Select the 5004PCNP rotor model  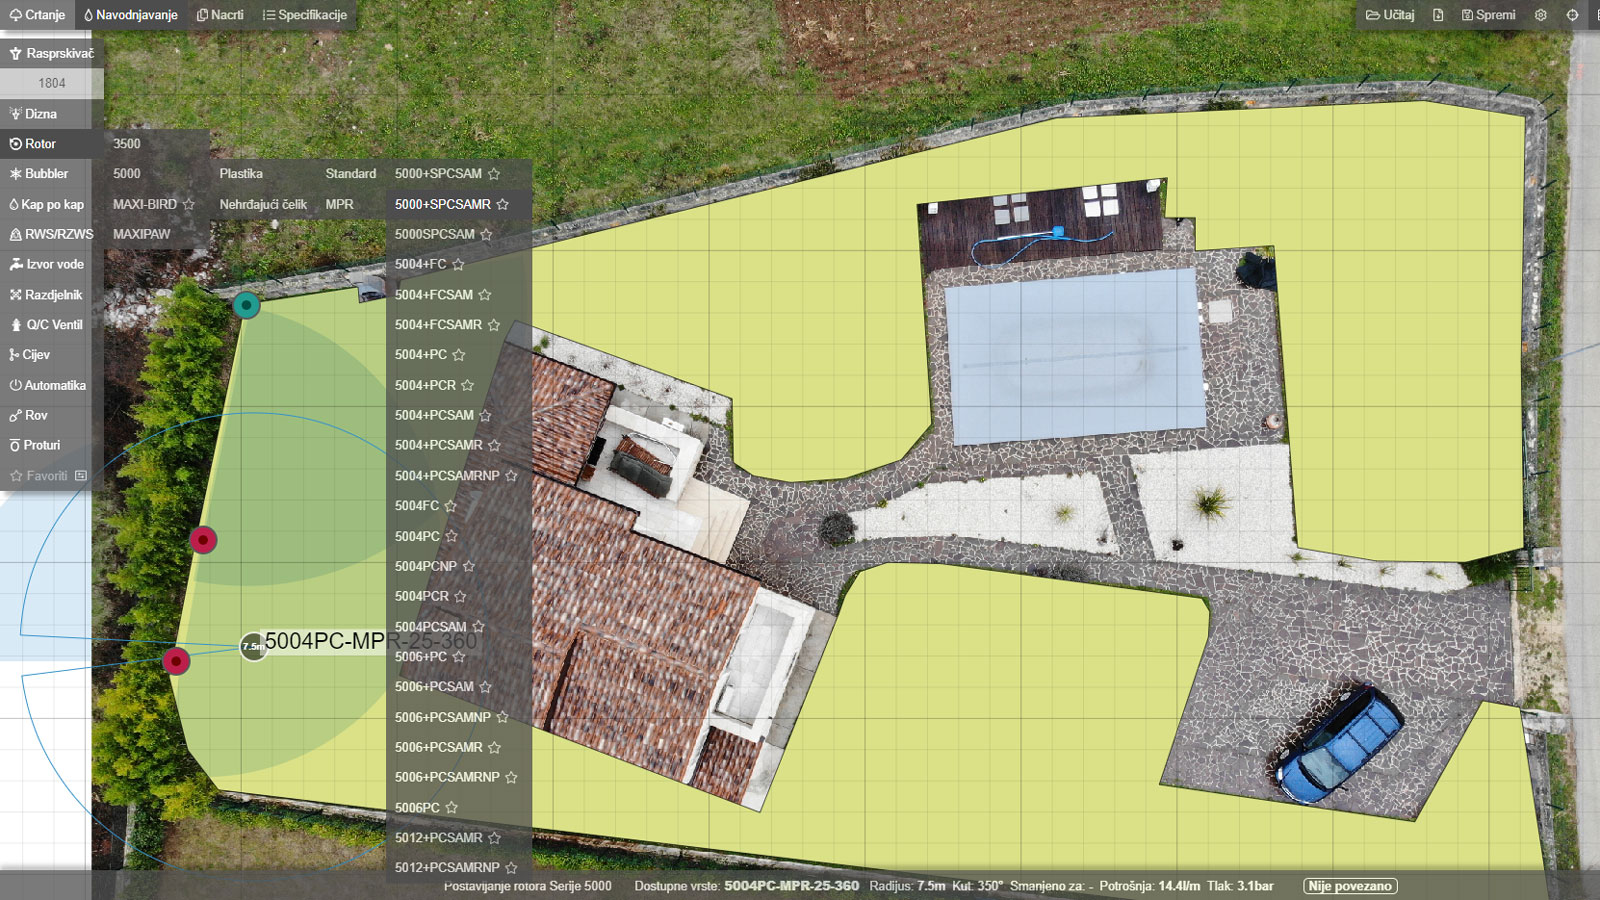click(x=425, y=566)
